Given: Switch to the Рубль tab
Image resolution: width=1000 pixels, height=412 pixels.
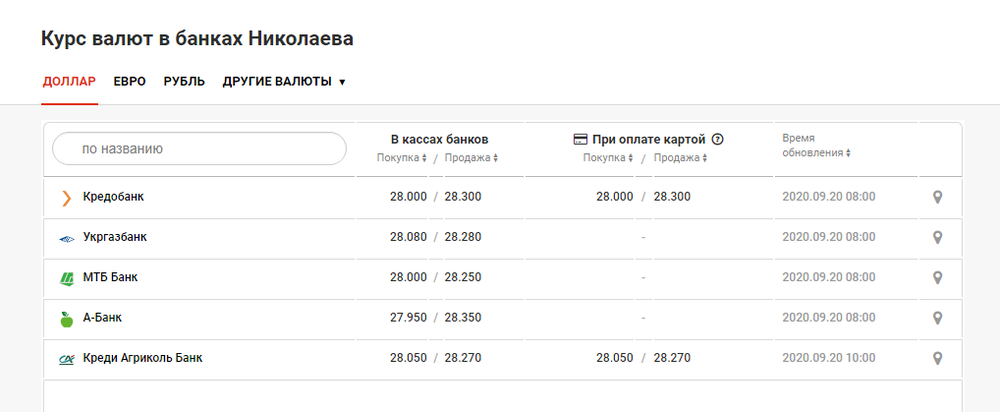Looking at the screenshot, I should 184,82.
